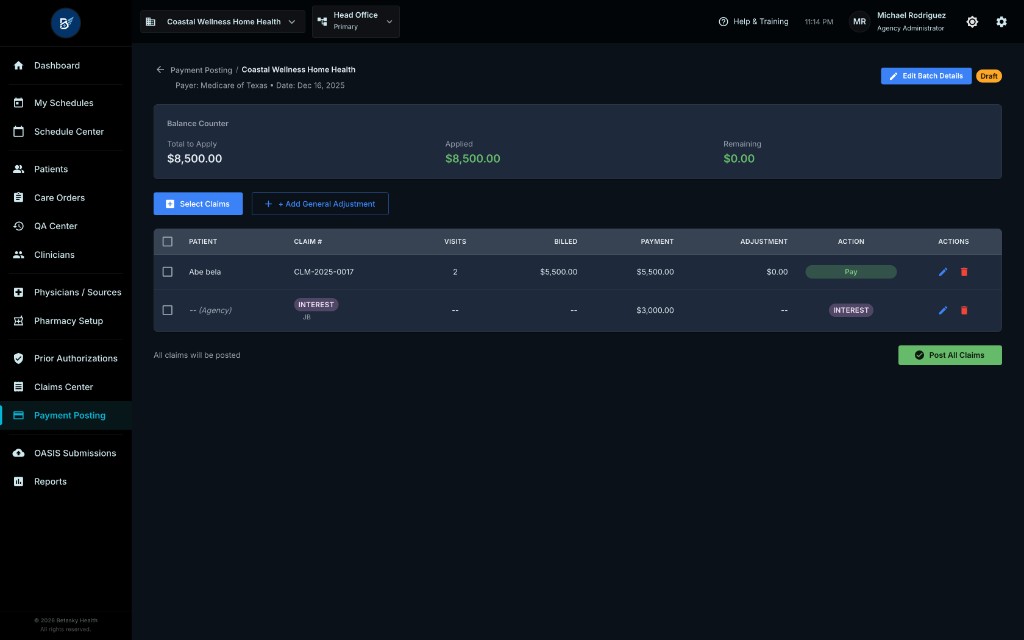Open the Dashboard home icon
Image resolution: width=1024 pixels, height=640 pixels.
point(18,65)
